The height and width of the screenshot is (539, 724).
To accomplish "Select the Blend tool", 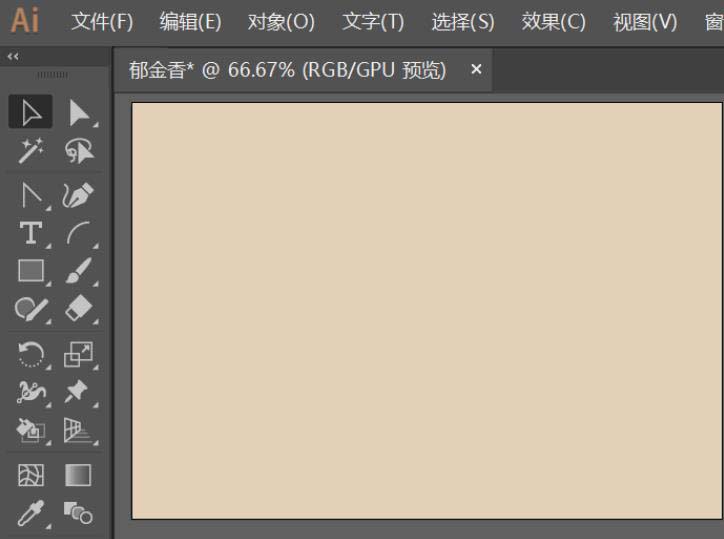I will coord(78,513).
